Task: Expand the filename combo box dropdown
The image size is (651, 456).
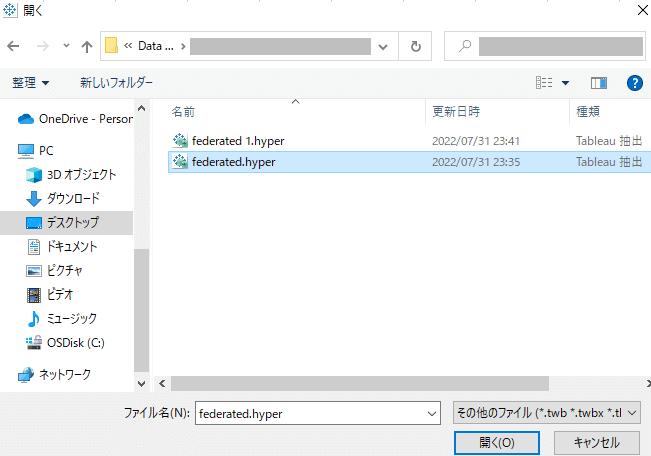Action: point(432,414)
